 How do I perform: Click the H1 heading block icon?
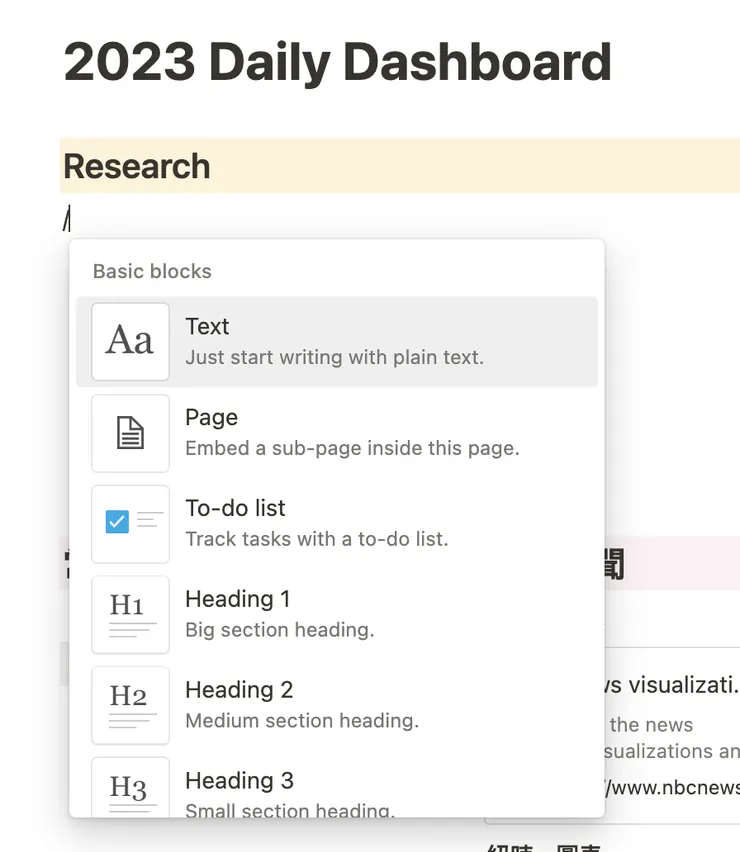point(130,614)
